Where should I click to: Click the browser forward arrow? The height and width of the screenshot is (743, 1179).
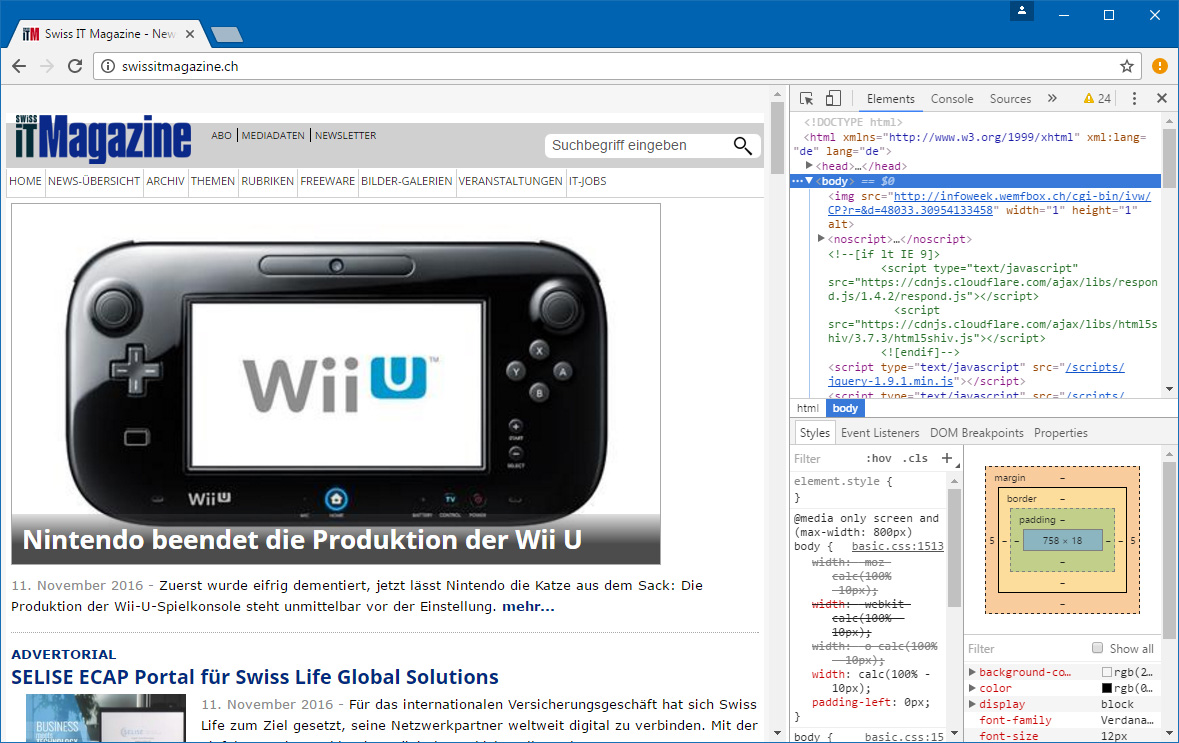point(47,66)
